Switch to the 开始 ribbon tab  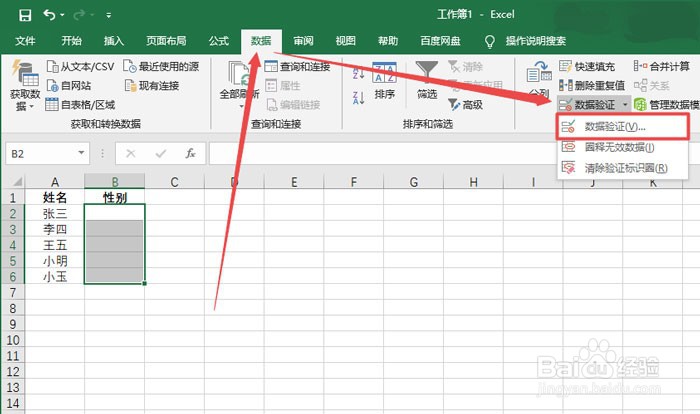[71, 41]
